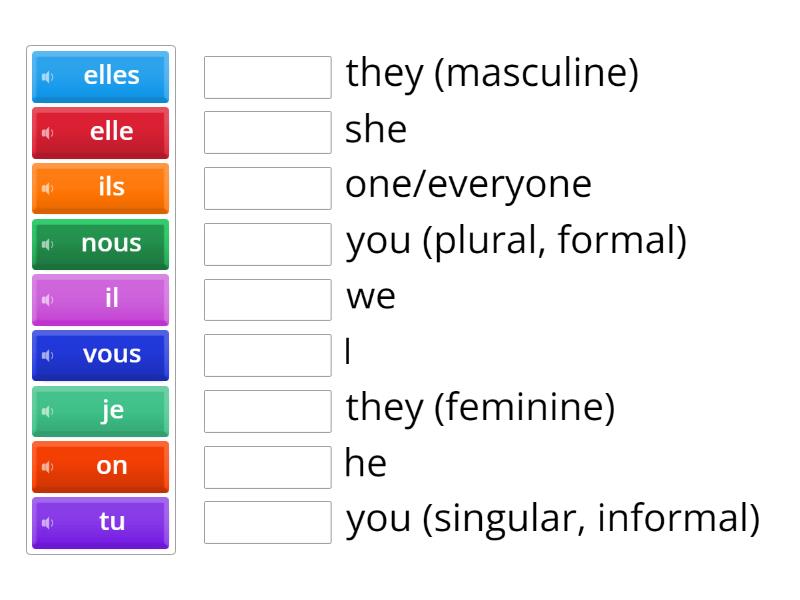Click the answer box beside 'one/everyone'

[x=267, y=186]
